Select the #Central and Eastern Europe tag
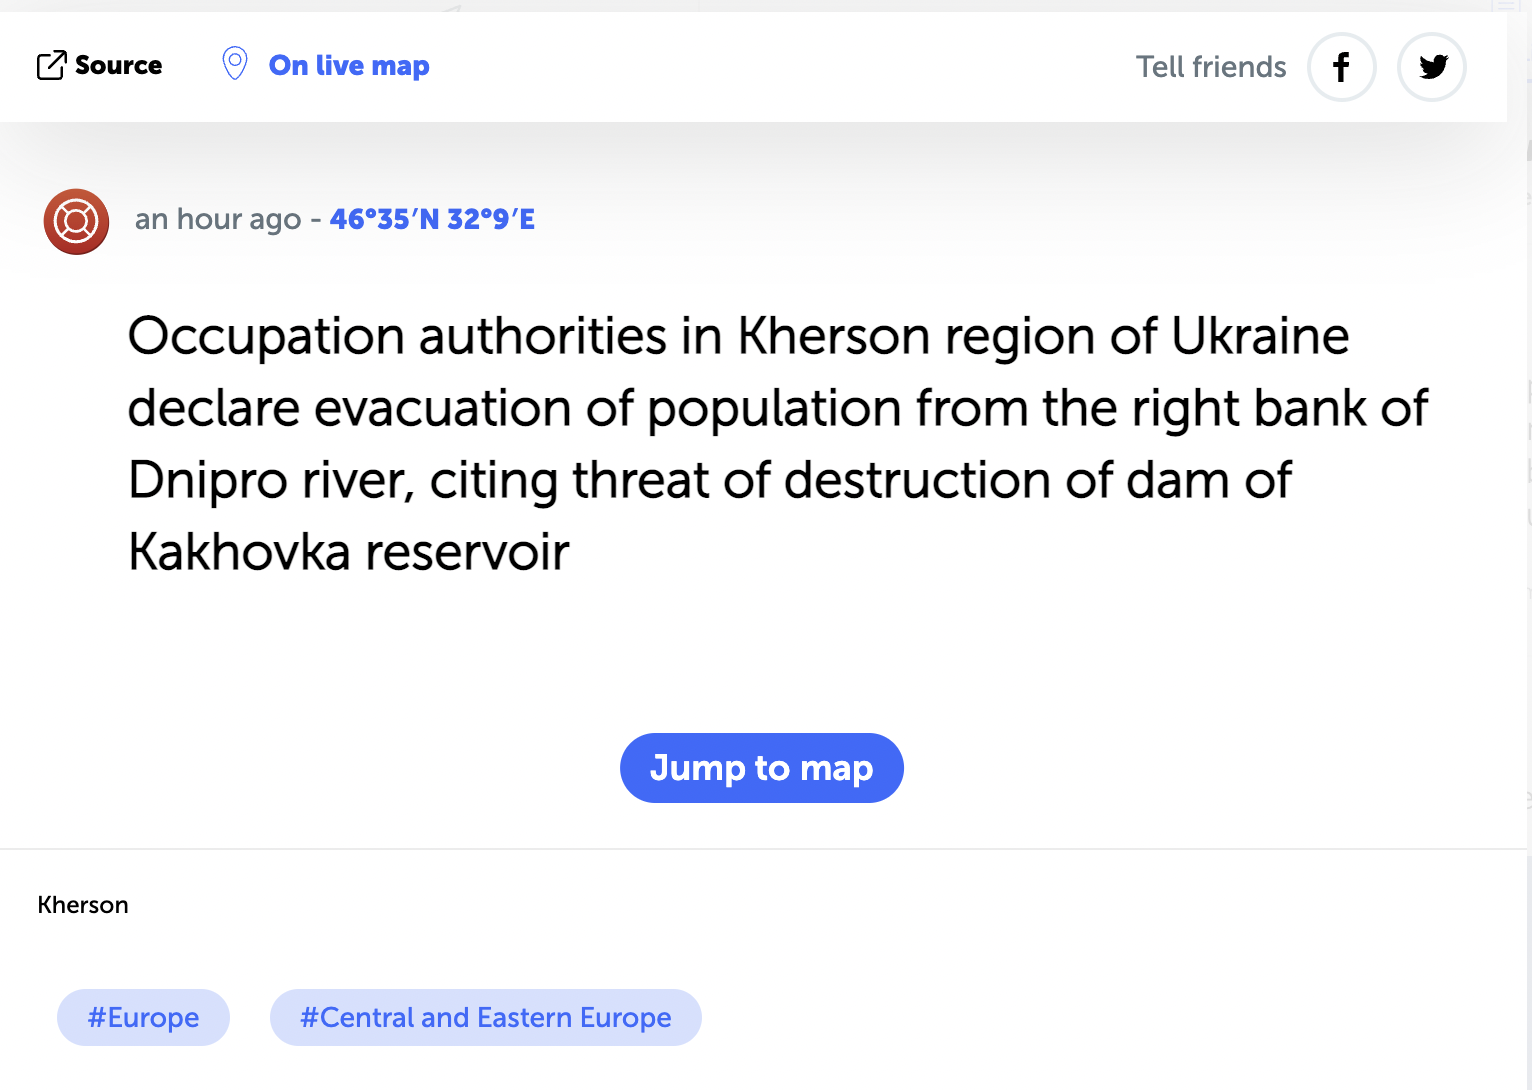The width and height of the screenshot is (1532, 1090). pos(486,1018)
